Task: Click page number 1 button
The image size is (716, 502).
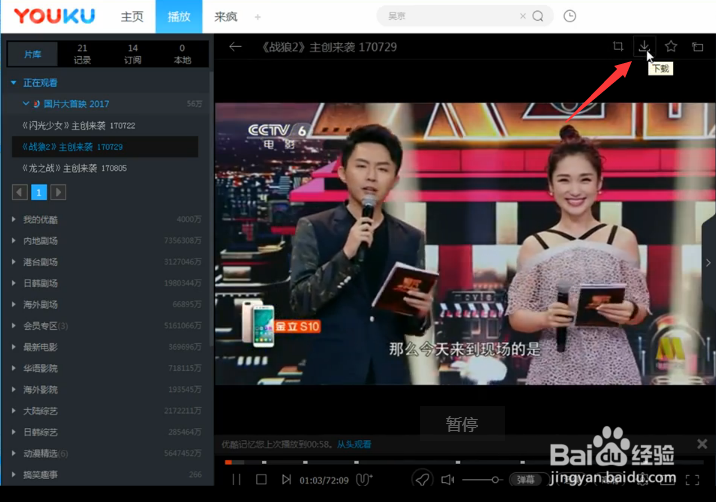Action: [x=39, y=192]
